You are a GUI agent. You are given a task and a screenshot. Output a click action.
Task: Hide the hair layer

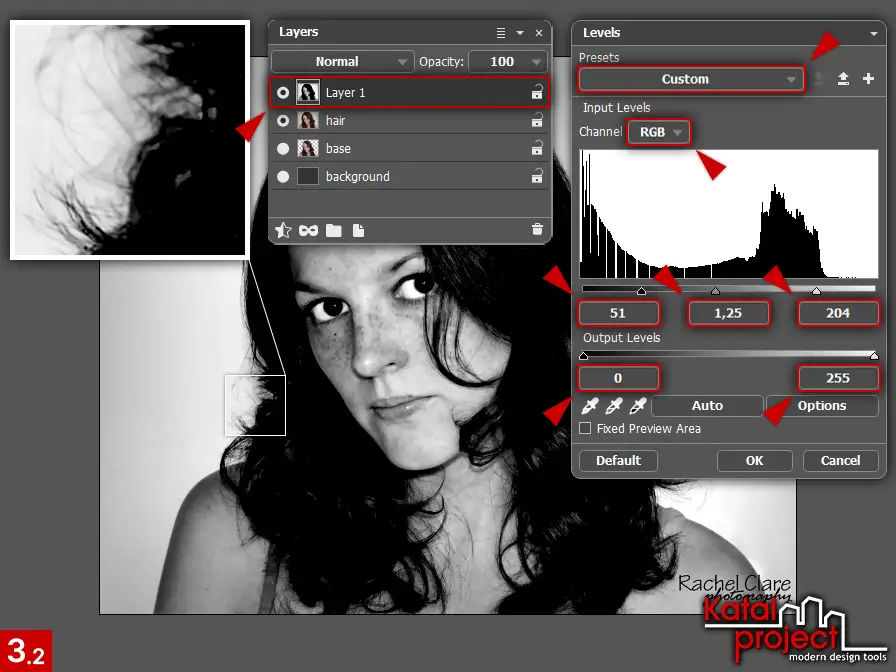tap(283, 120)
